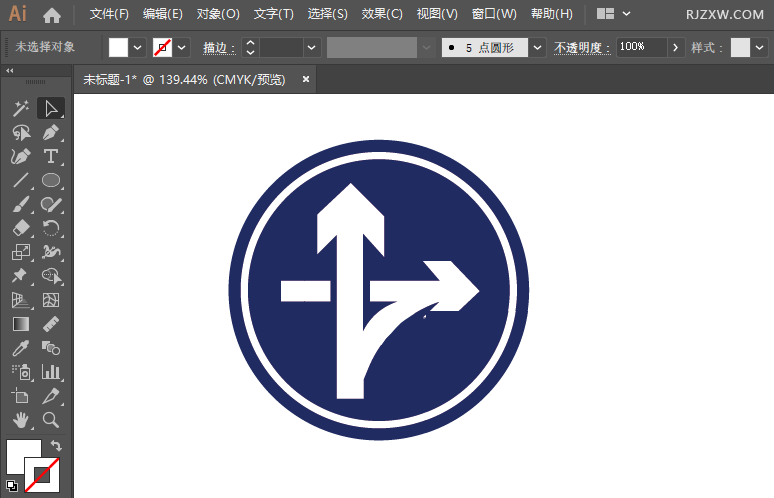Reset to default fill and stroke
Screen dimensions: 774x498
(x=12, y=485)
